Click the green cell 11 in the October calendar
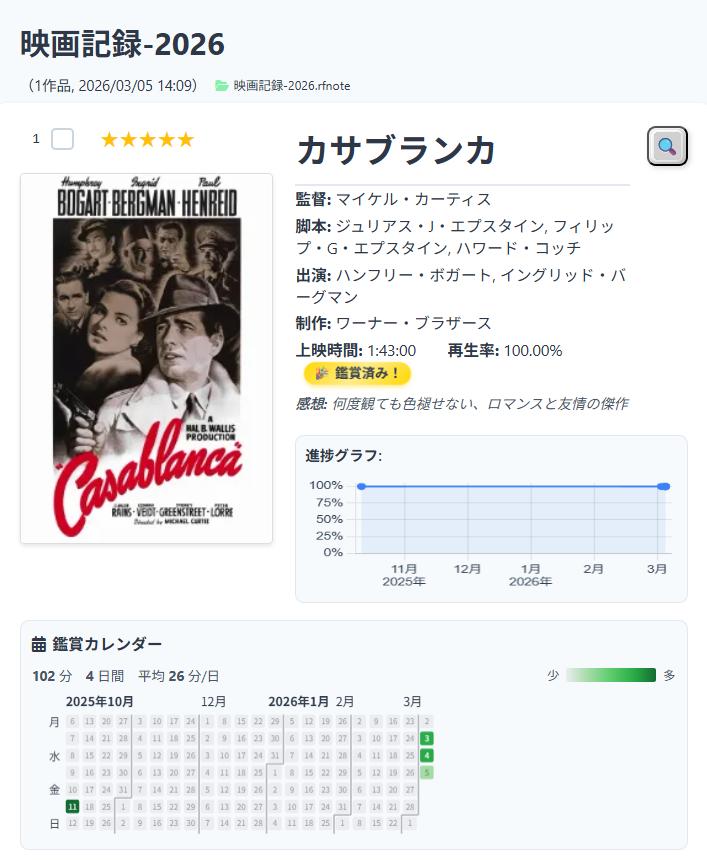The width and height of the screenshot is (707, 860). click(x=72, y=807)
